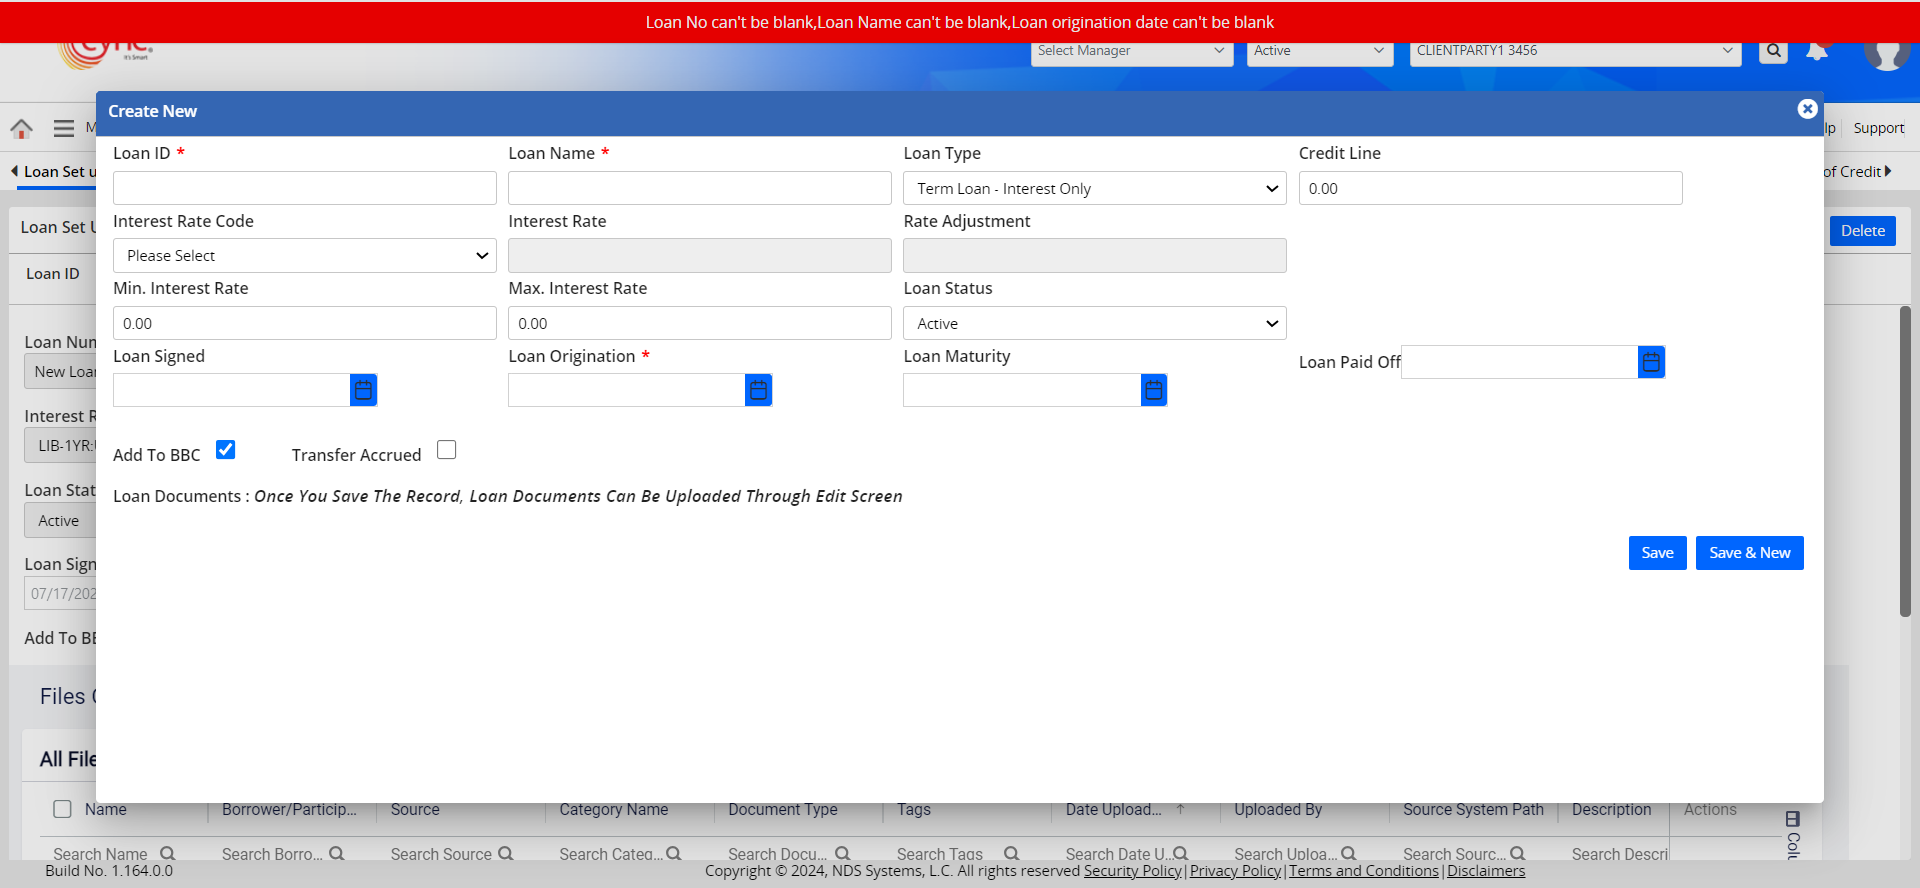Click the Save button
The width and height of the screenshot is (1920, 888).
click(1657, 553)
